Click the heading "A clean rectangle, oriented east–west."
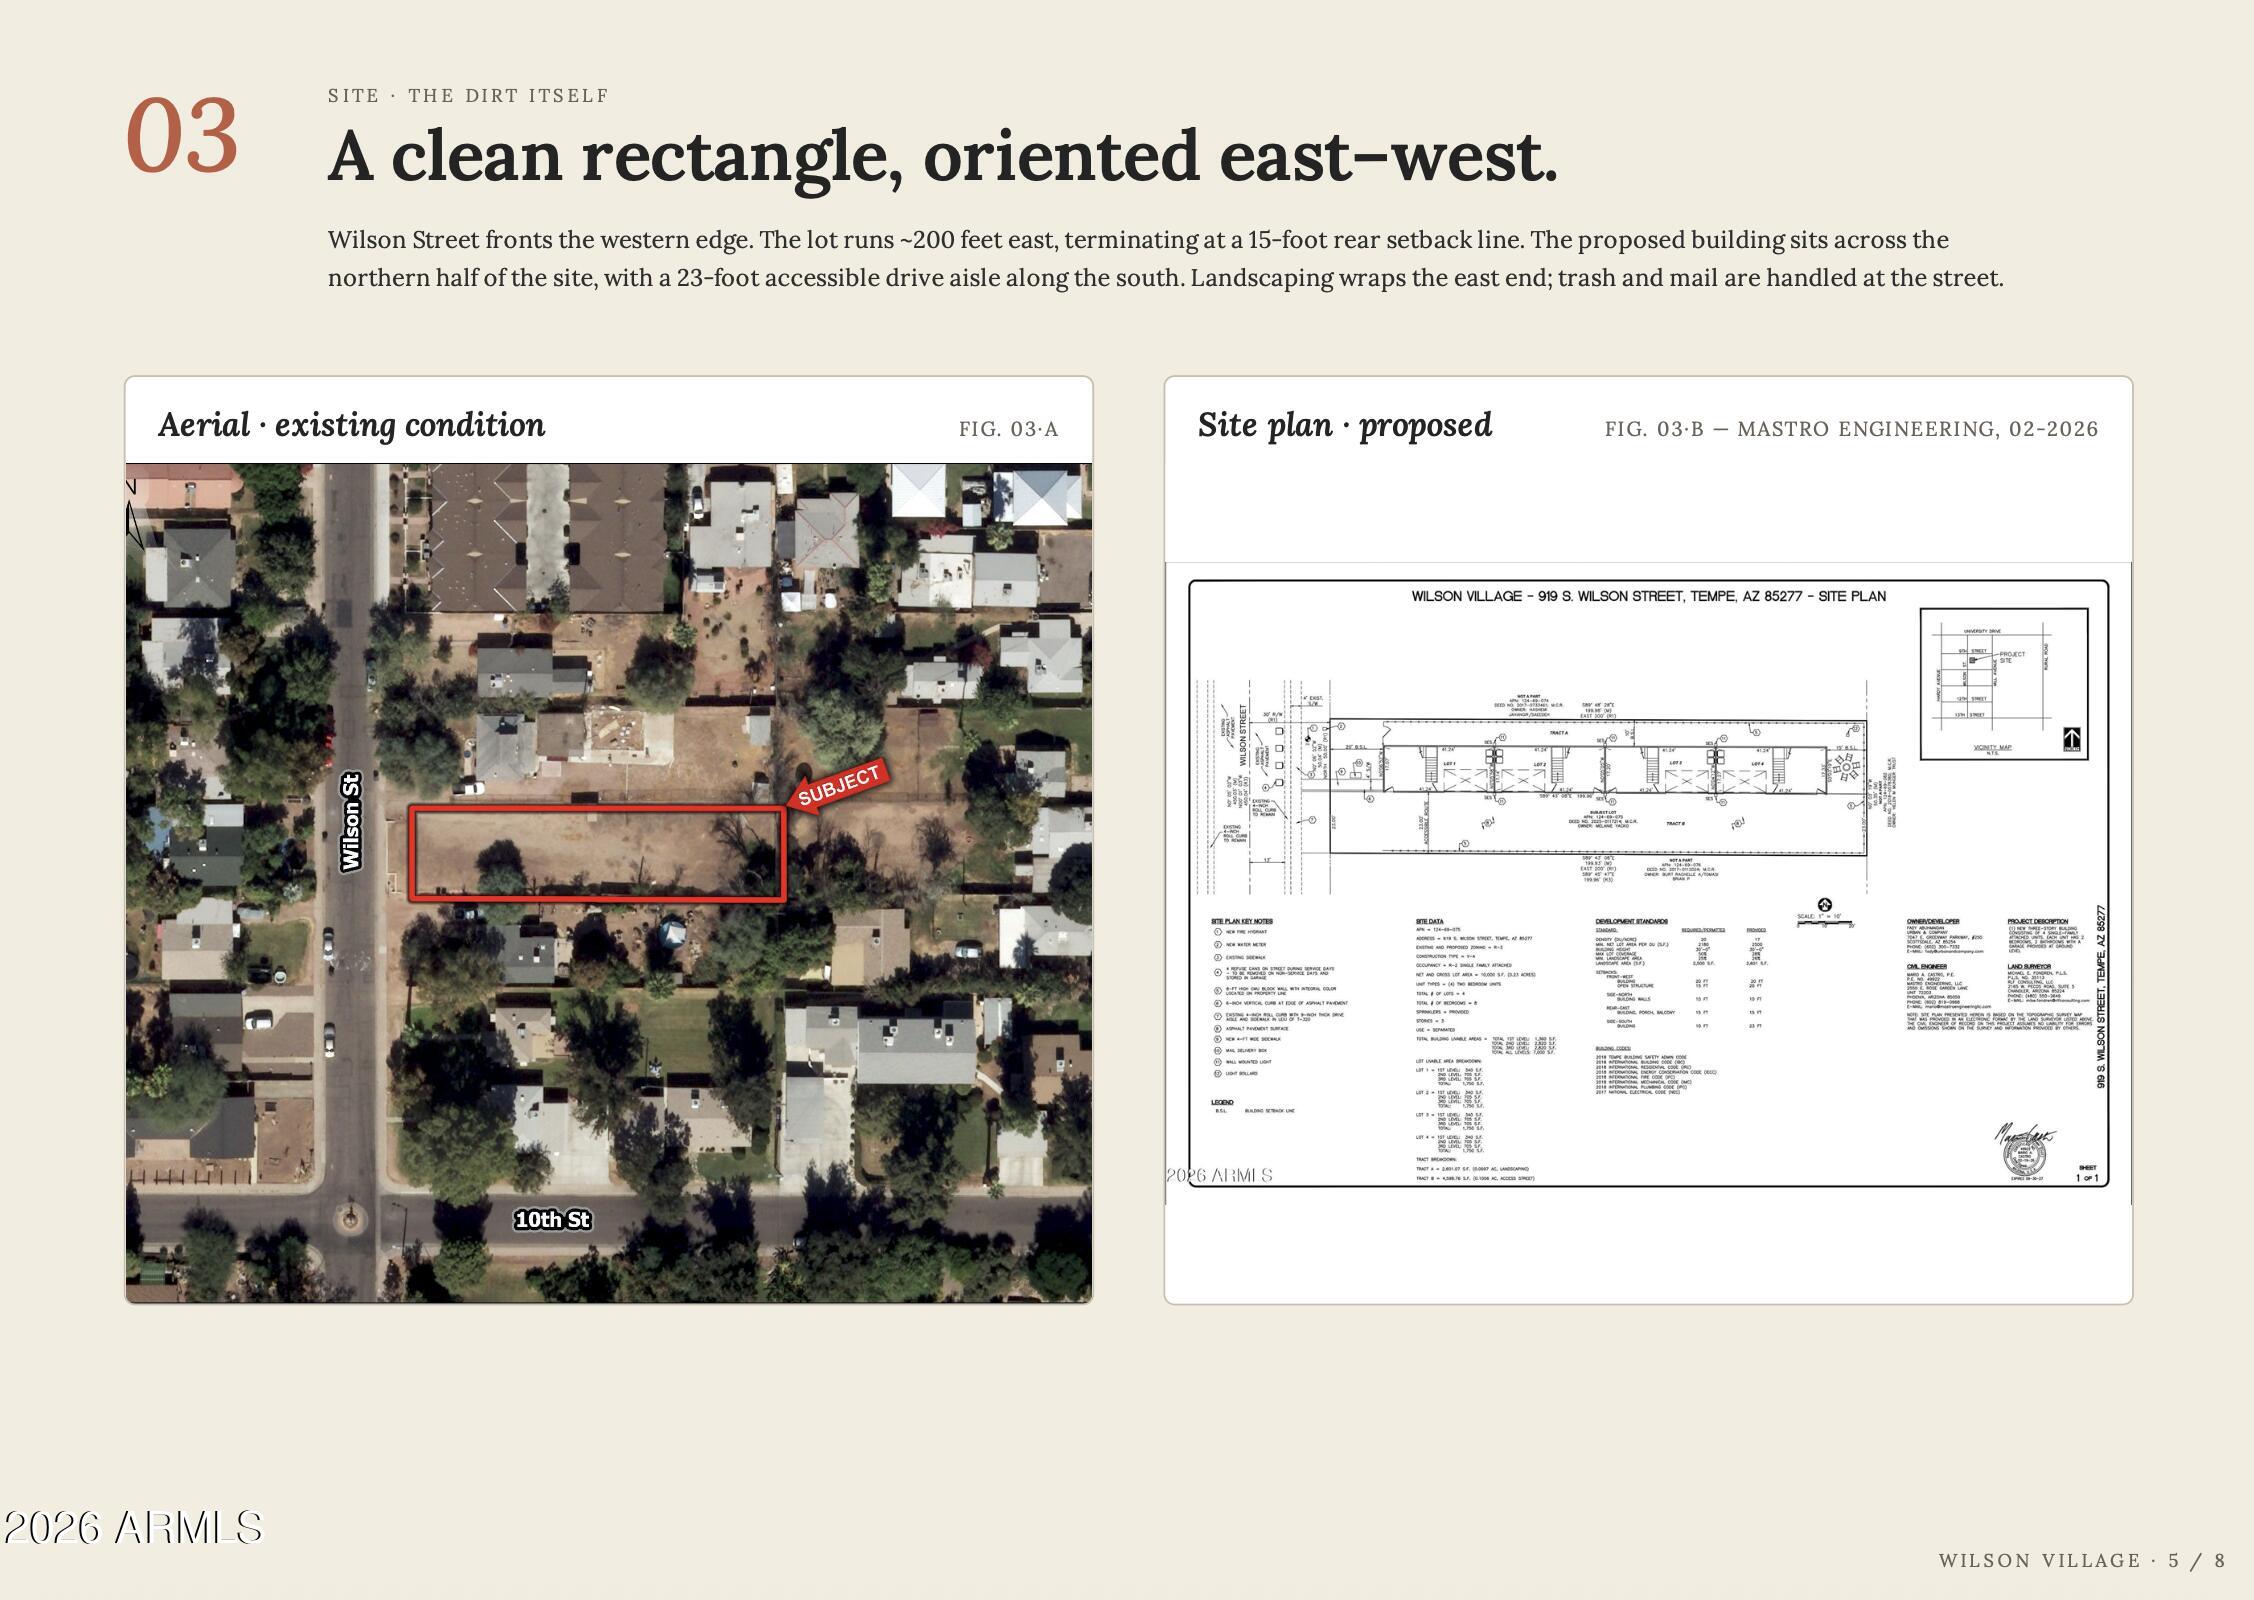Image resolution: width=2254 pixels, height=1600 pixels. pyautogui.click(x=942, y=157)
